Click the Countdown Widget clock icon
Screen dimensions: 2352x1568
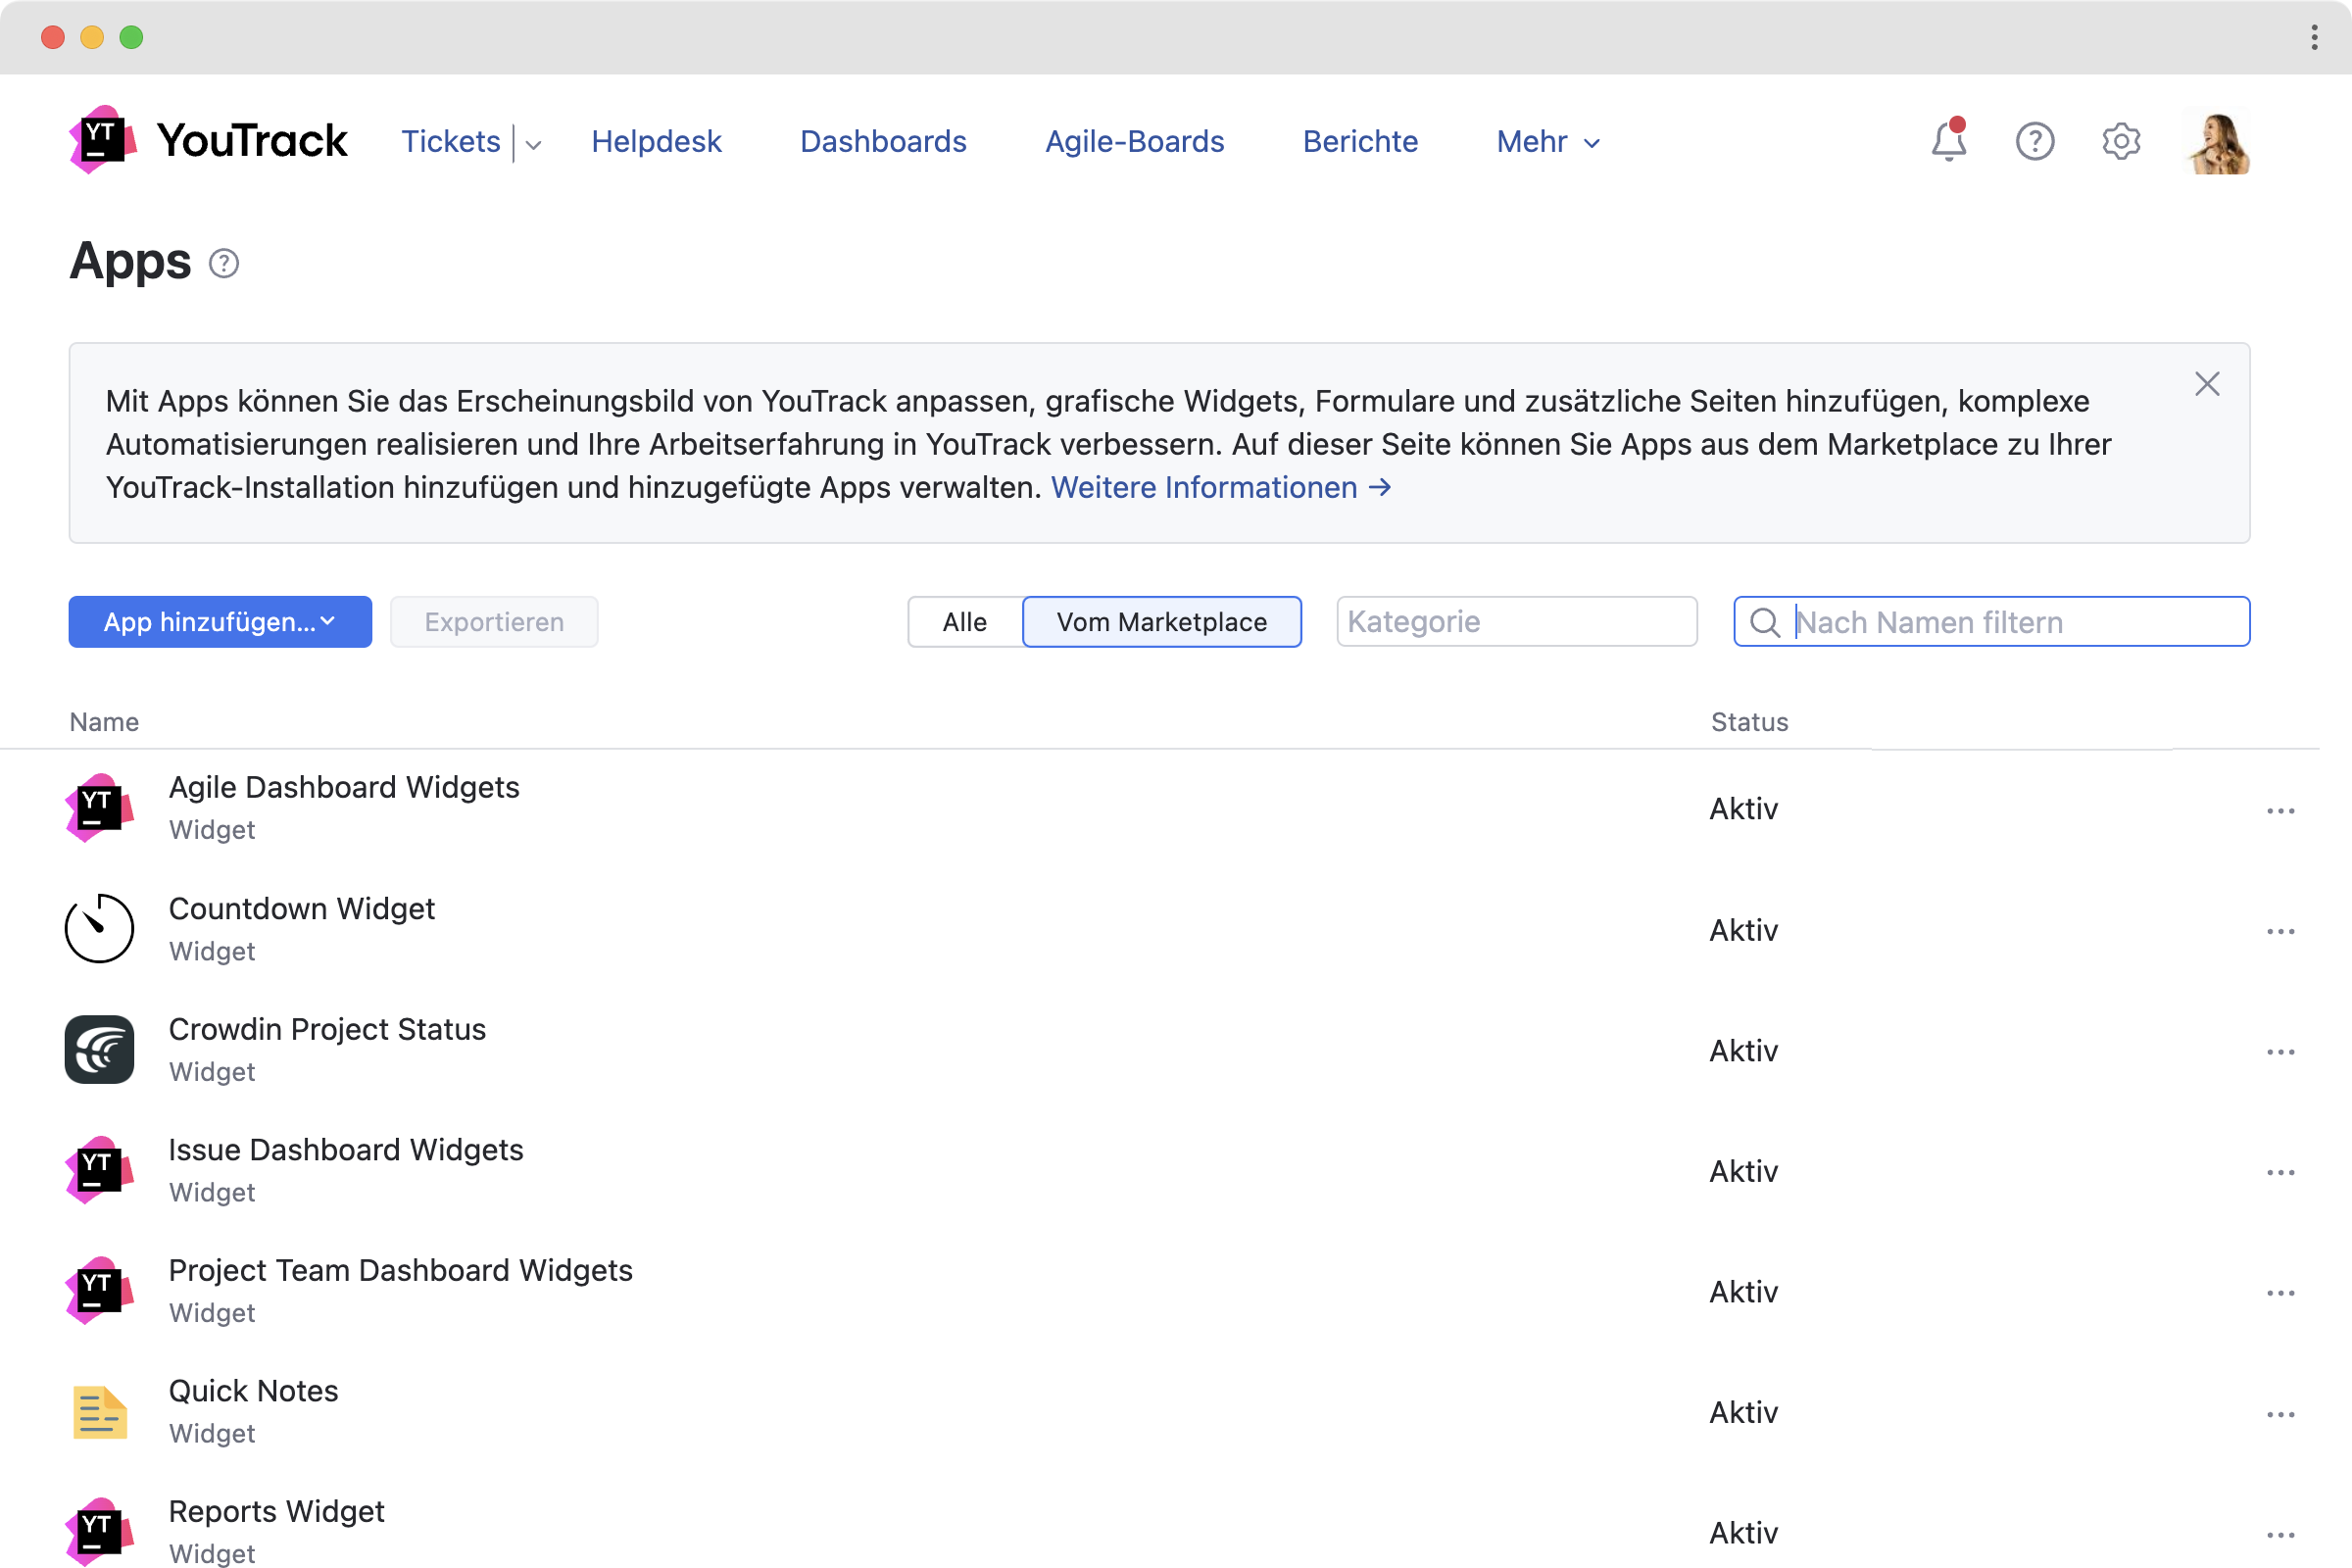pos(99,929)
